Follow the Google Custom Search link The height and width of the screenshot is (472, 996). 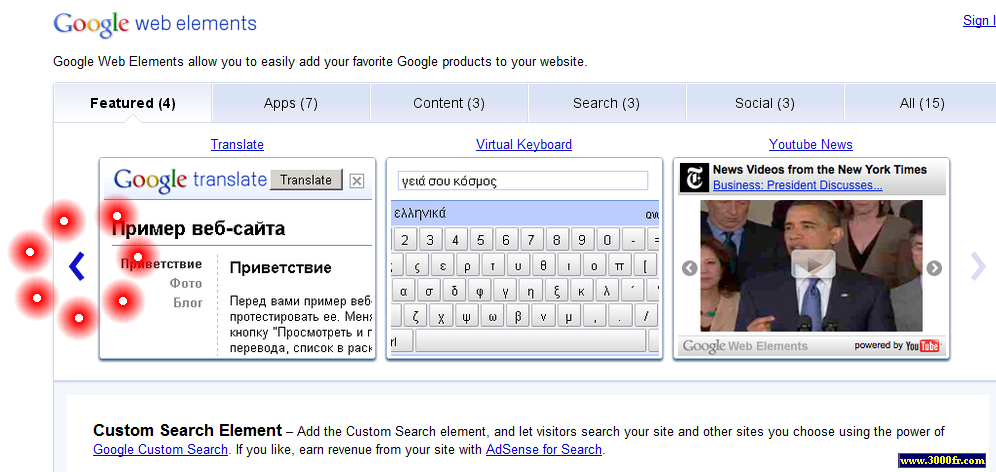point(160,450)
